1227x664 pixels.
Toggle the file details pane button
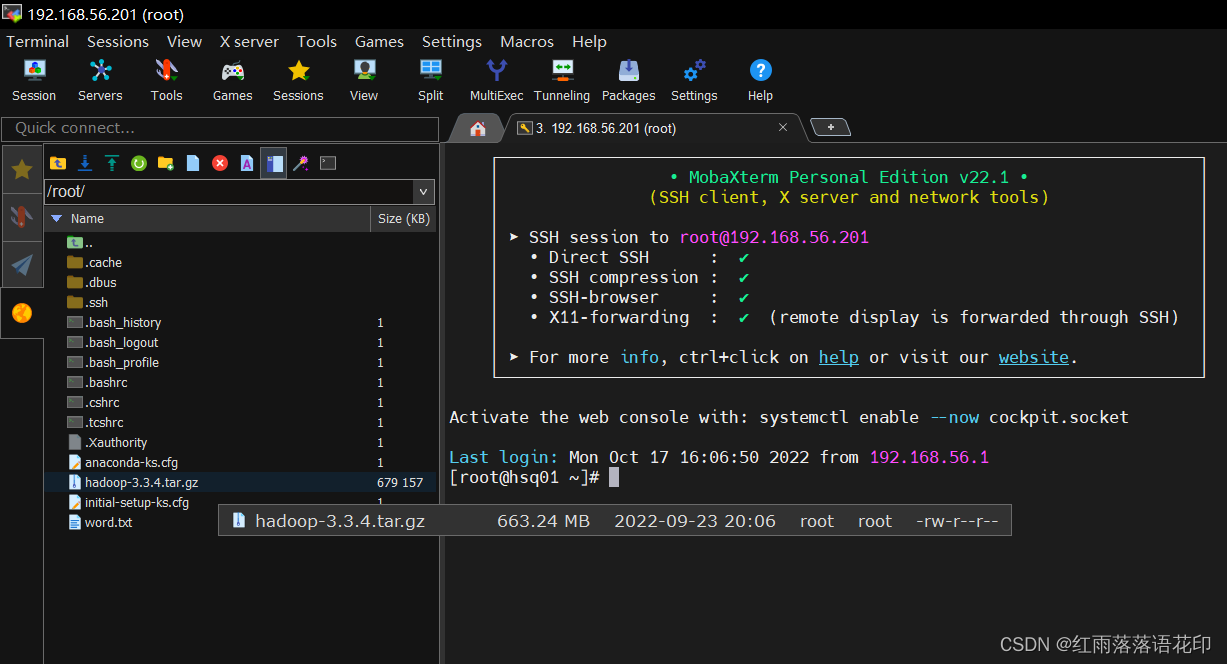[x=274, y=163]
